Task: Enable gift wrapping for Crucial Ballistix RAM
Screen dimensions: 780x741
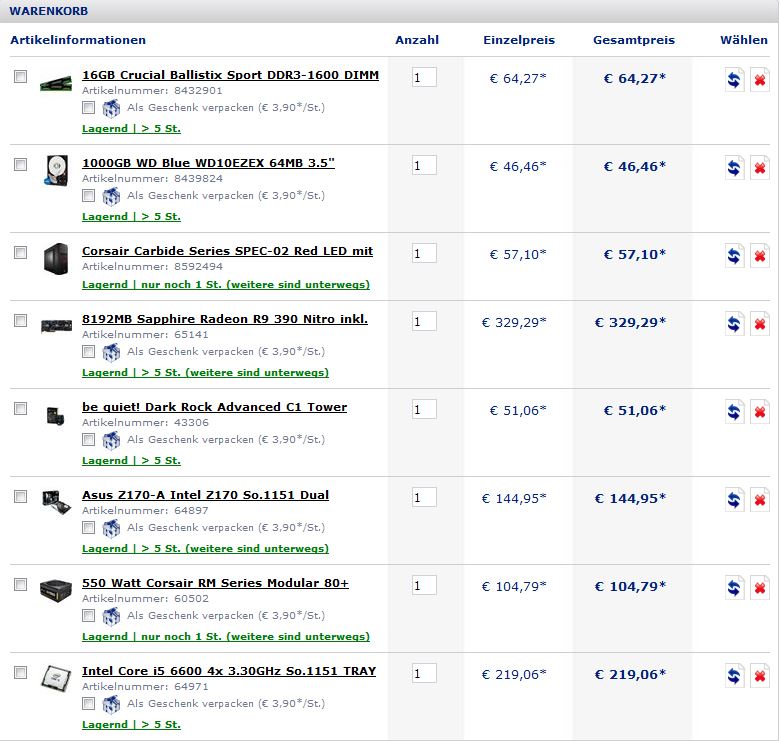Action: (x=89, y=107)
